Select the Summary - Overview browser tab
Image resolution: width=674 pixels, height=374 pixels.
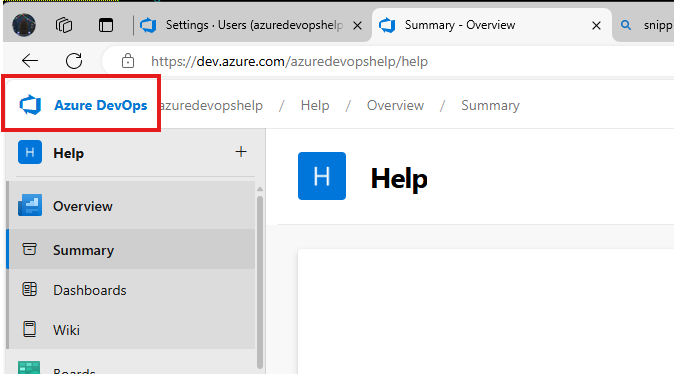pos(491,25)
